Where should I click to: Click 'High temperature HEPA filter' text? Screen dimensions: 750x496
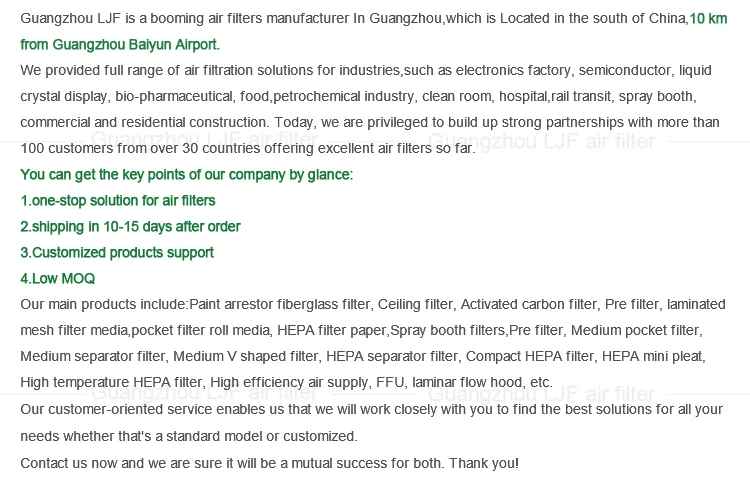[x=112, y=382]
